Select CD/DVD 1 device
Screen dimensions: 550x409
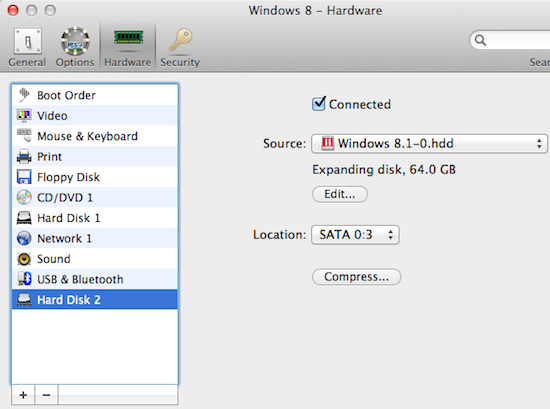coord(95,197)
